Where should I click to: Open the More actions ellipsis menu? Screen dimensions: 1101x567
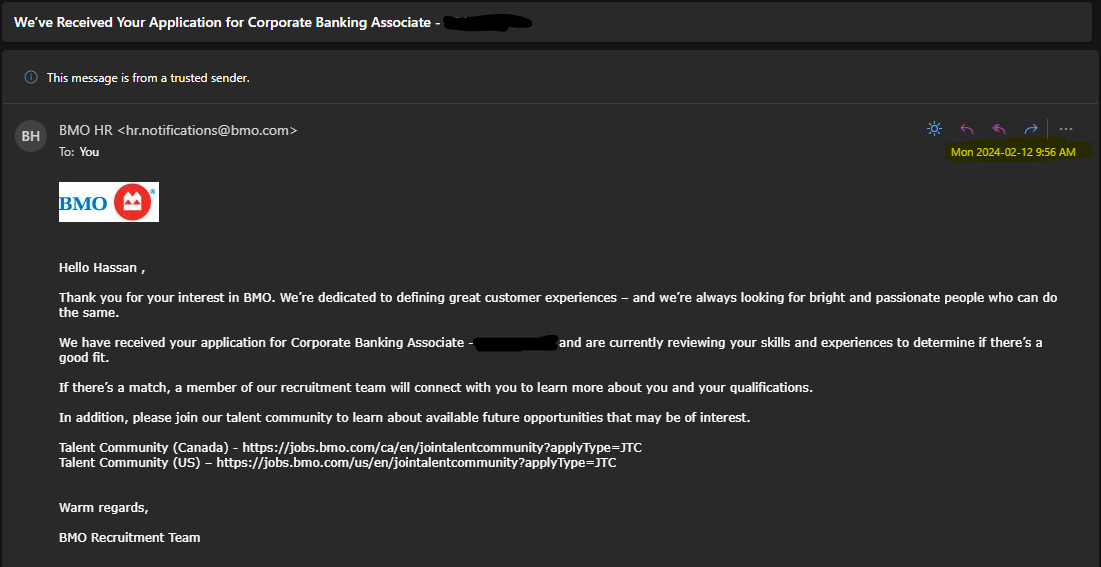(x=1066, y=129)
